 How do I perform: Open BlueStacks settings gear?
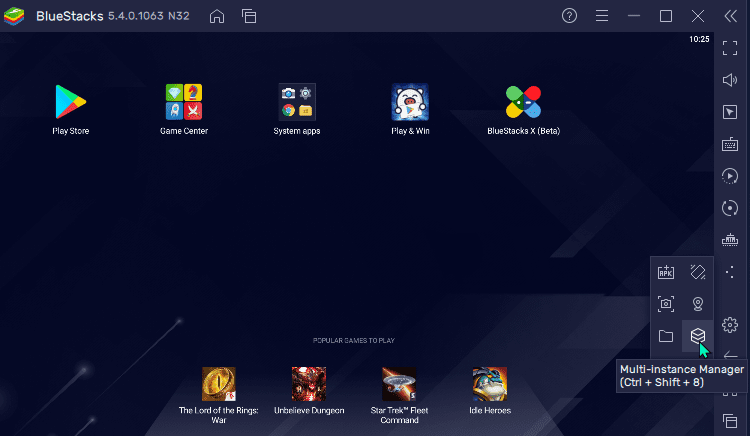(730, 325)
